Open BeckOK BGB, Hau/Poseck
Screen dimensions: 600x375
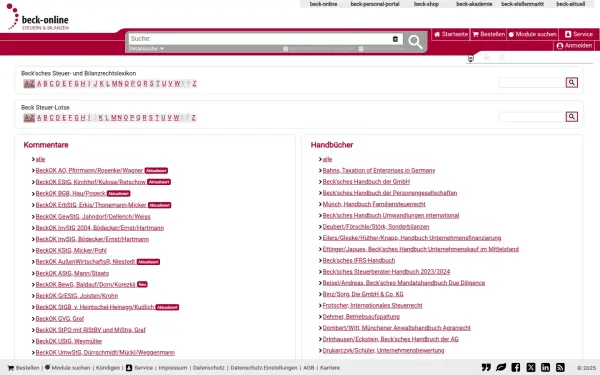click(x=70, y=193)
